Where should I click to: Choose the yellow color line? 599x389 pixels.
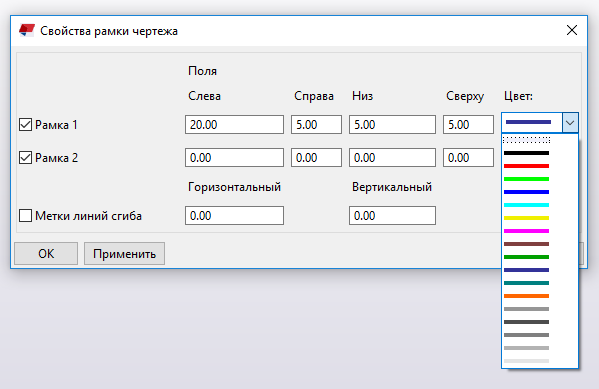point(526,218)
